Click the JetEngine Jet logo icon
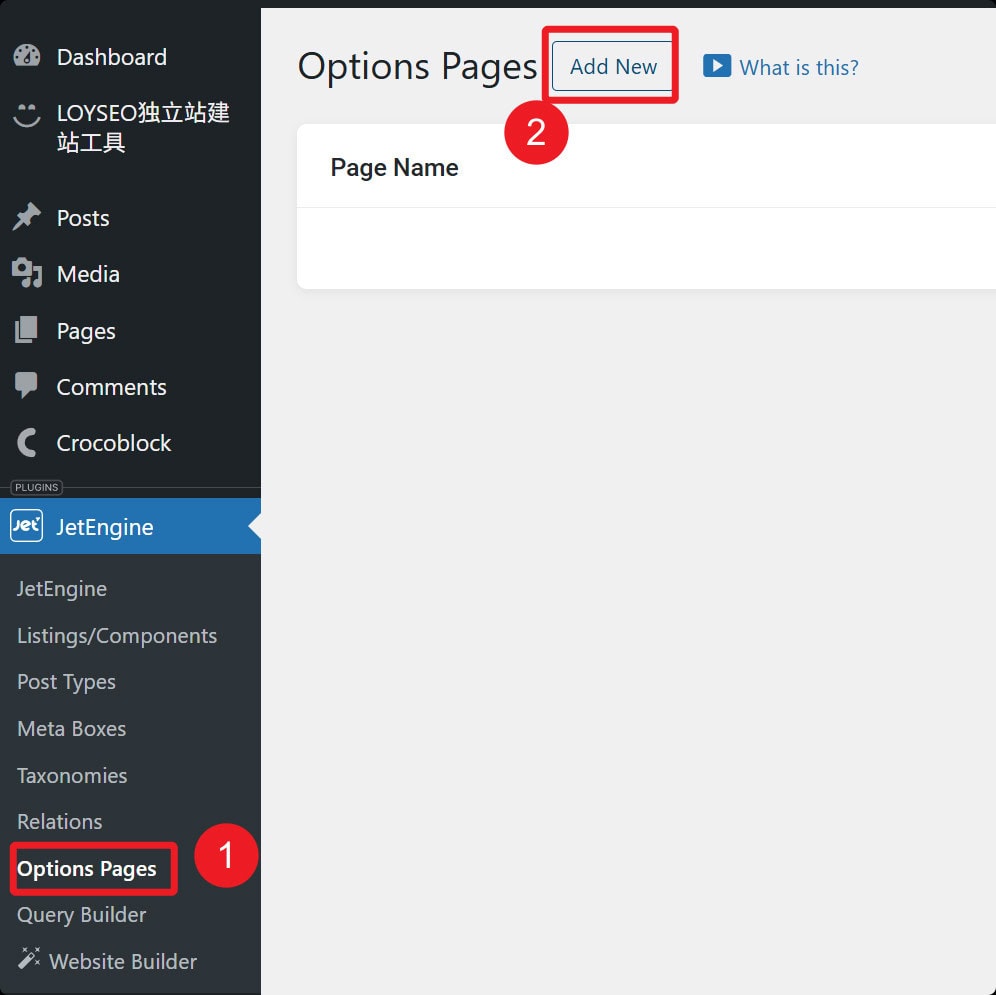Viewport: 996px width, 995px height. (x=27, y=526)
